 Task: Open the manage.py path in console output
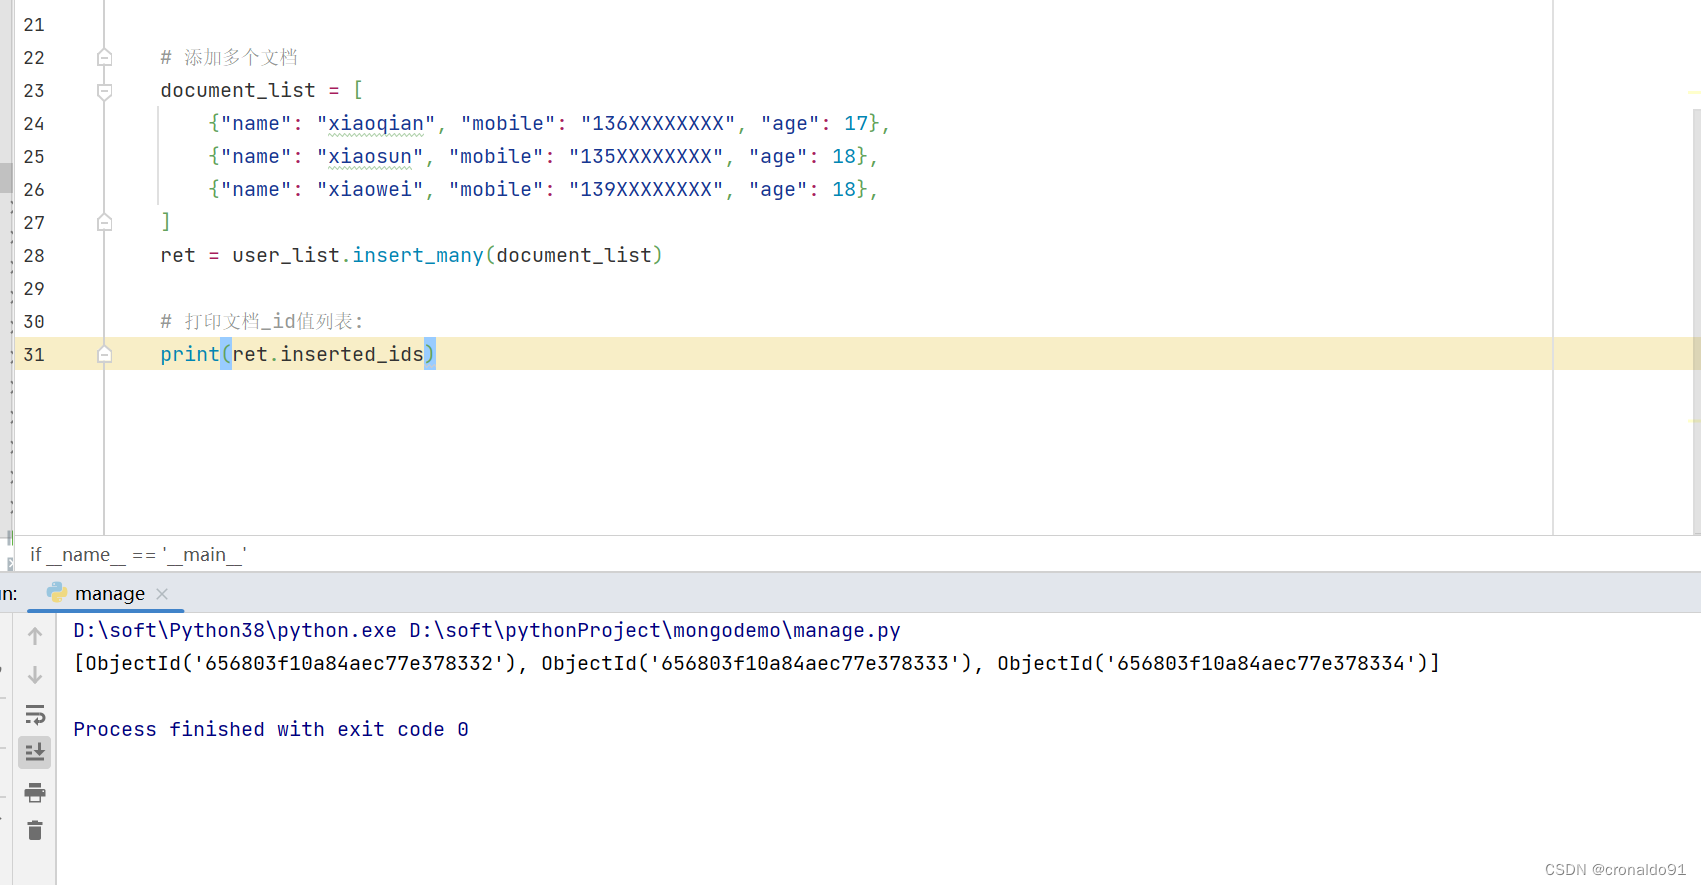[x=655, y=630]
